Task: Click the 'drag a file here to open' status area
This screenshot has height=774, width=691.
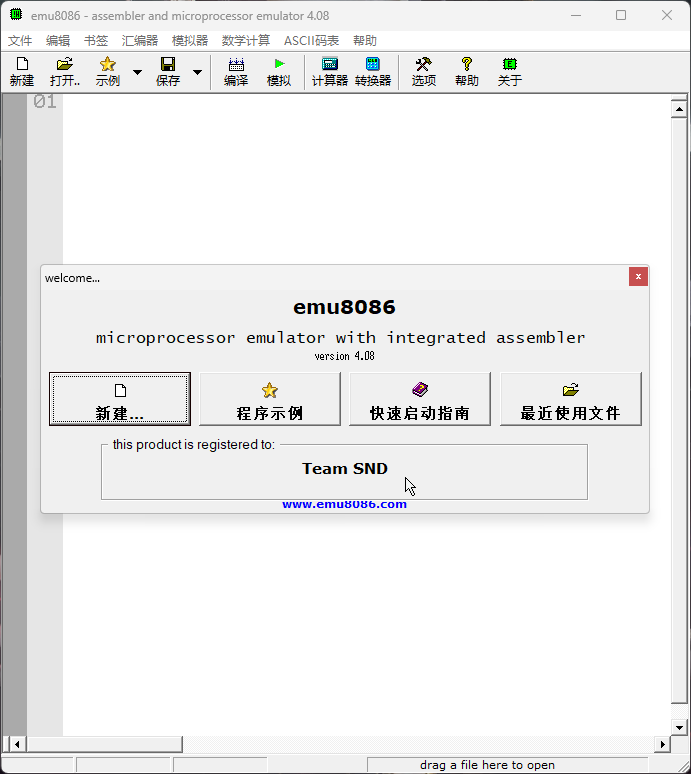Action: [507, 765]
